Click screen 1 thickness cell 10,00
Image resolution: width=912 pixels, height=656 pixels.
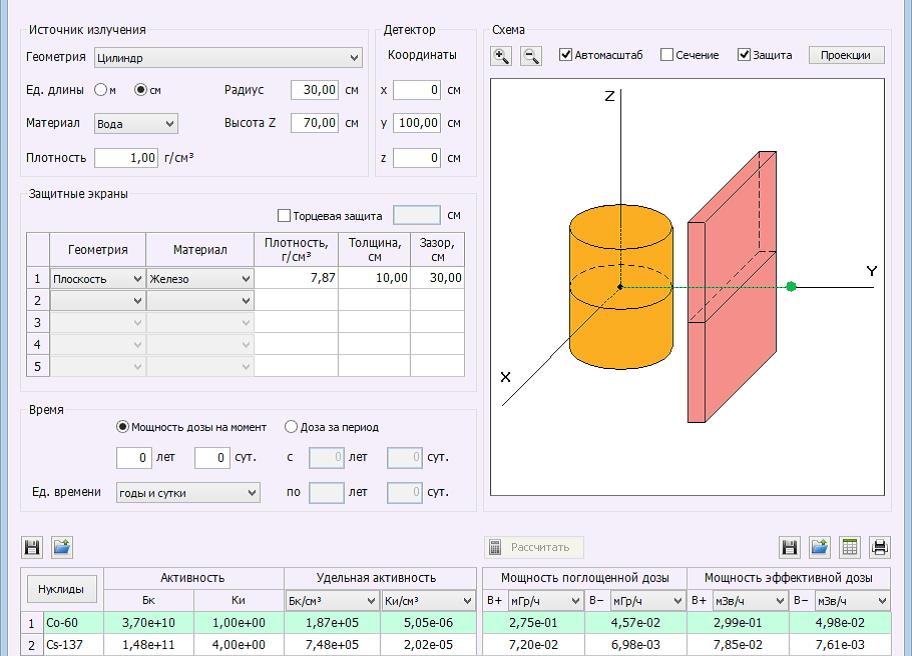(x=375, y=278)
